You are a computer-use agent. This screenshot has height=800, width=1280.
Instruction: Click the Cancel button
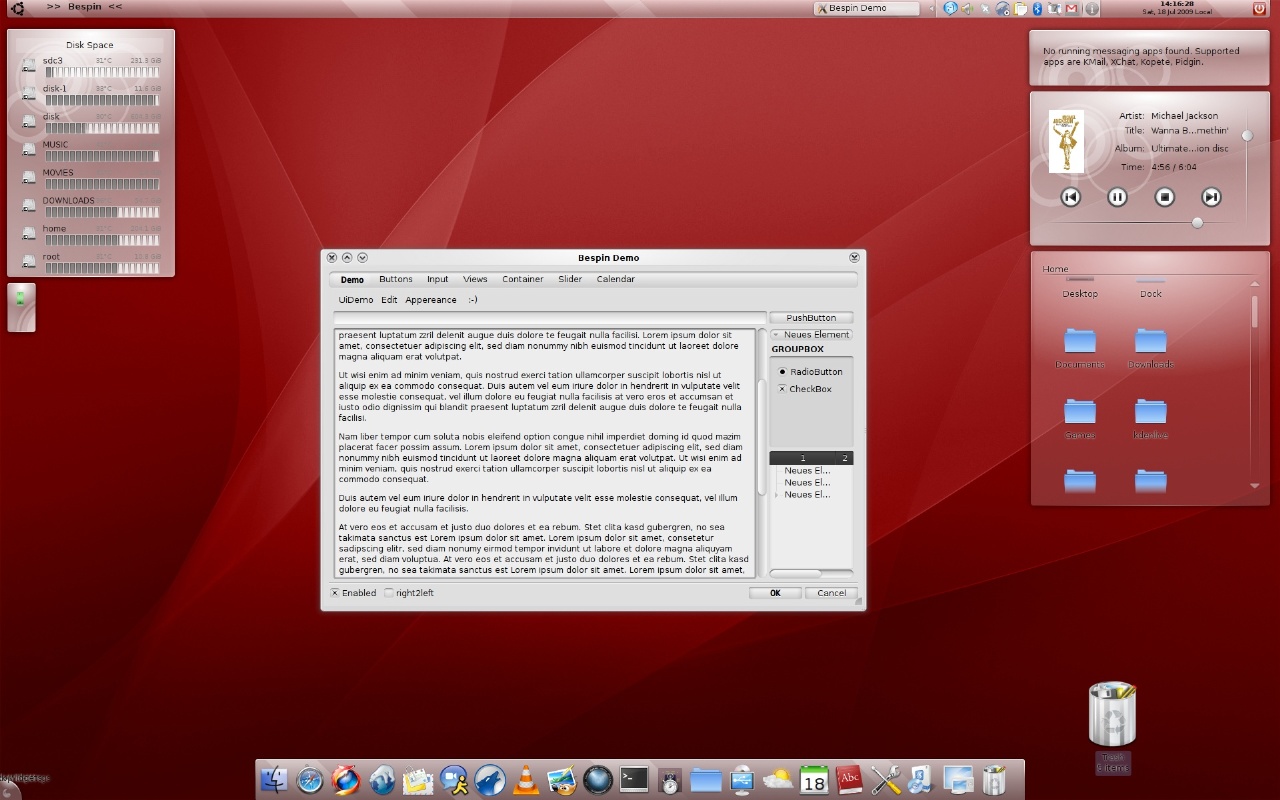pyautogui.click(x=831, y=593)
